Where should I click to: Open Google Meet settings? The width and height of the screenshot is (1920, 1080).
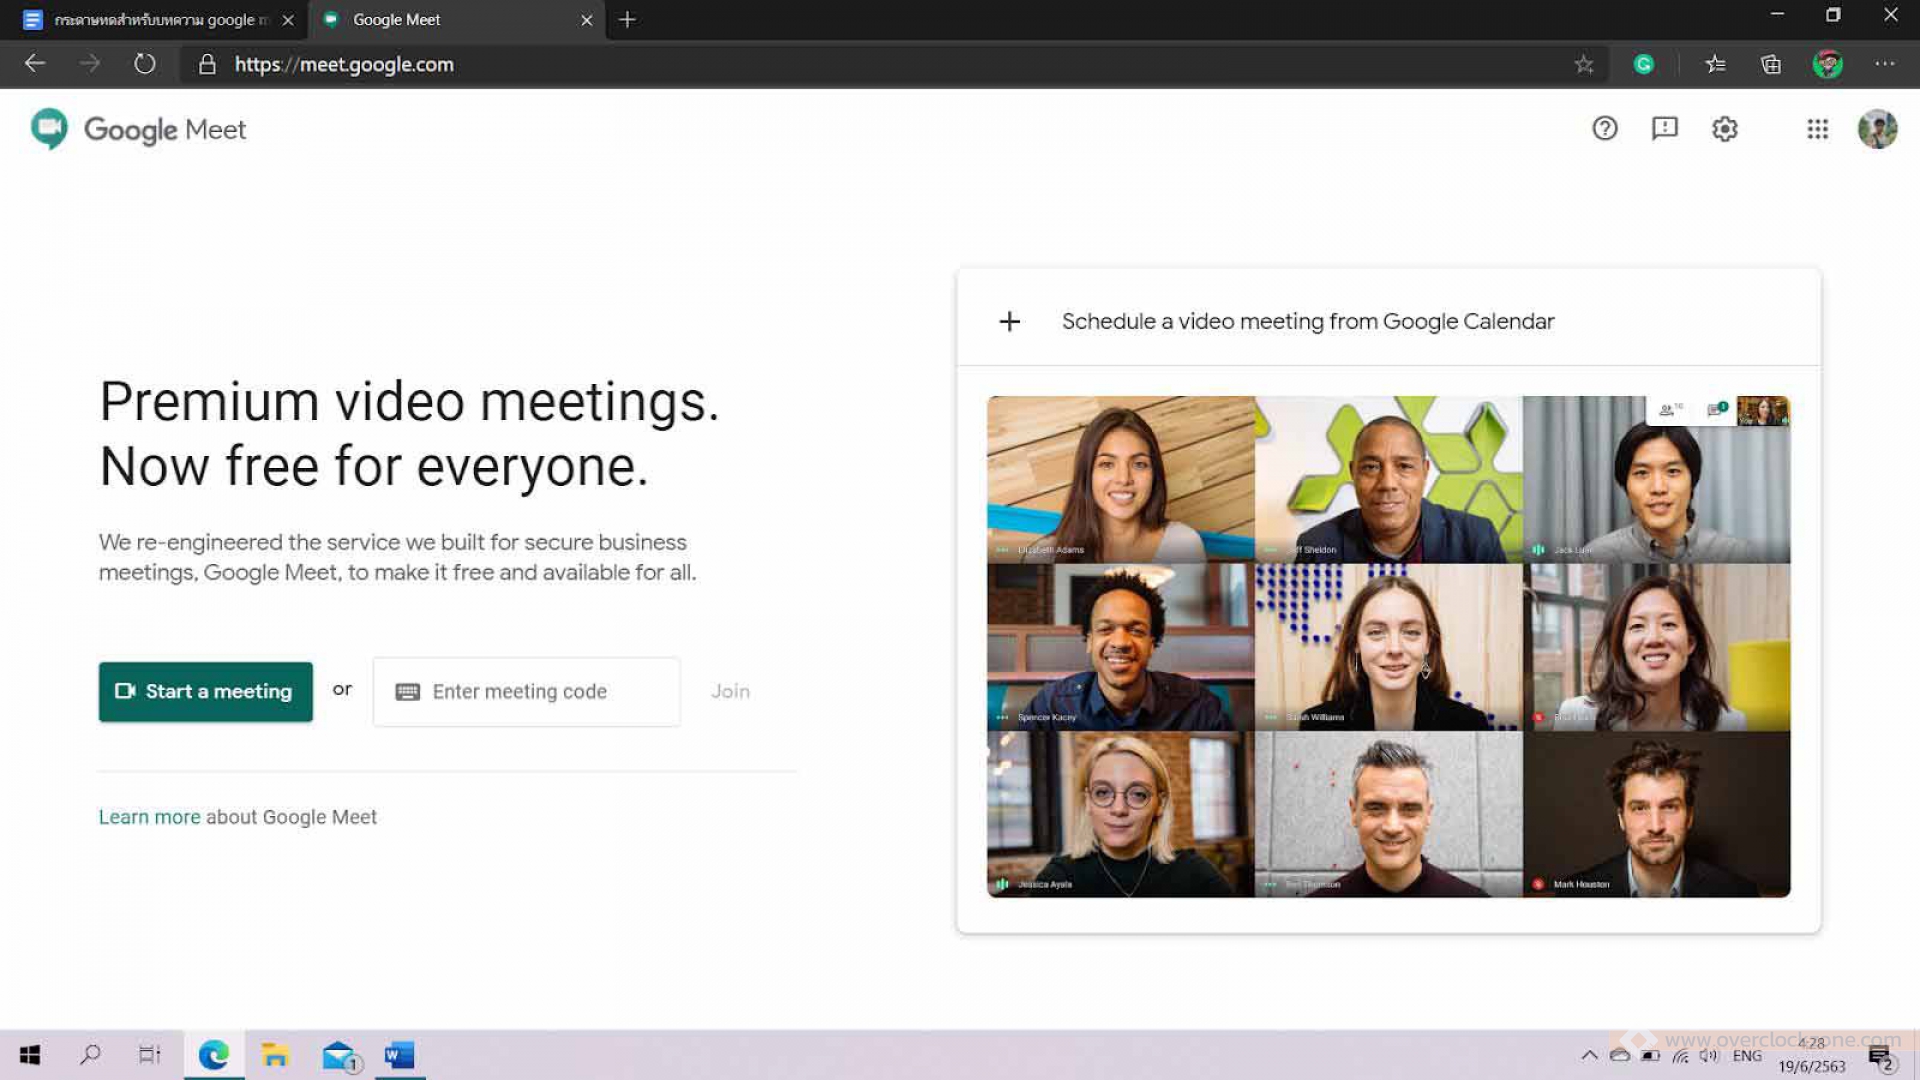pos(1725,128)
